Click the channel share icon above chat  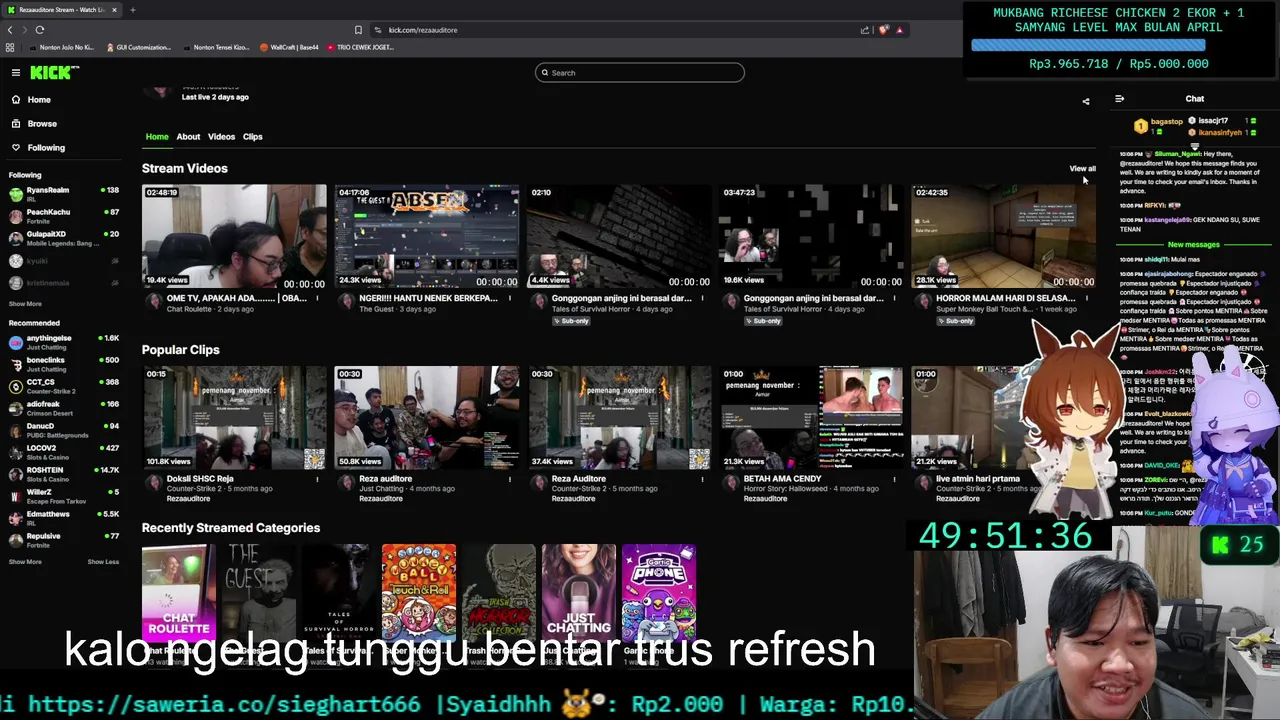(x=1086, y=100)
